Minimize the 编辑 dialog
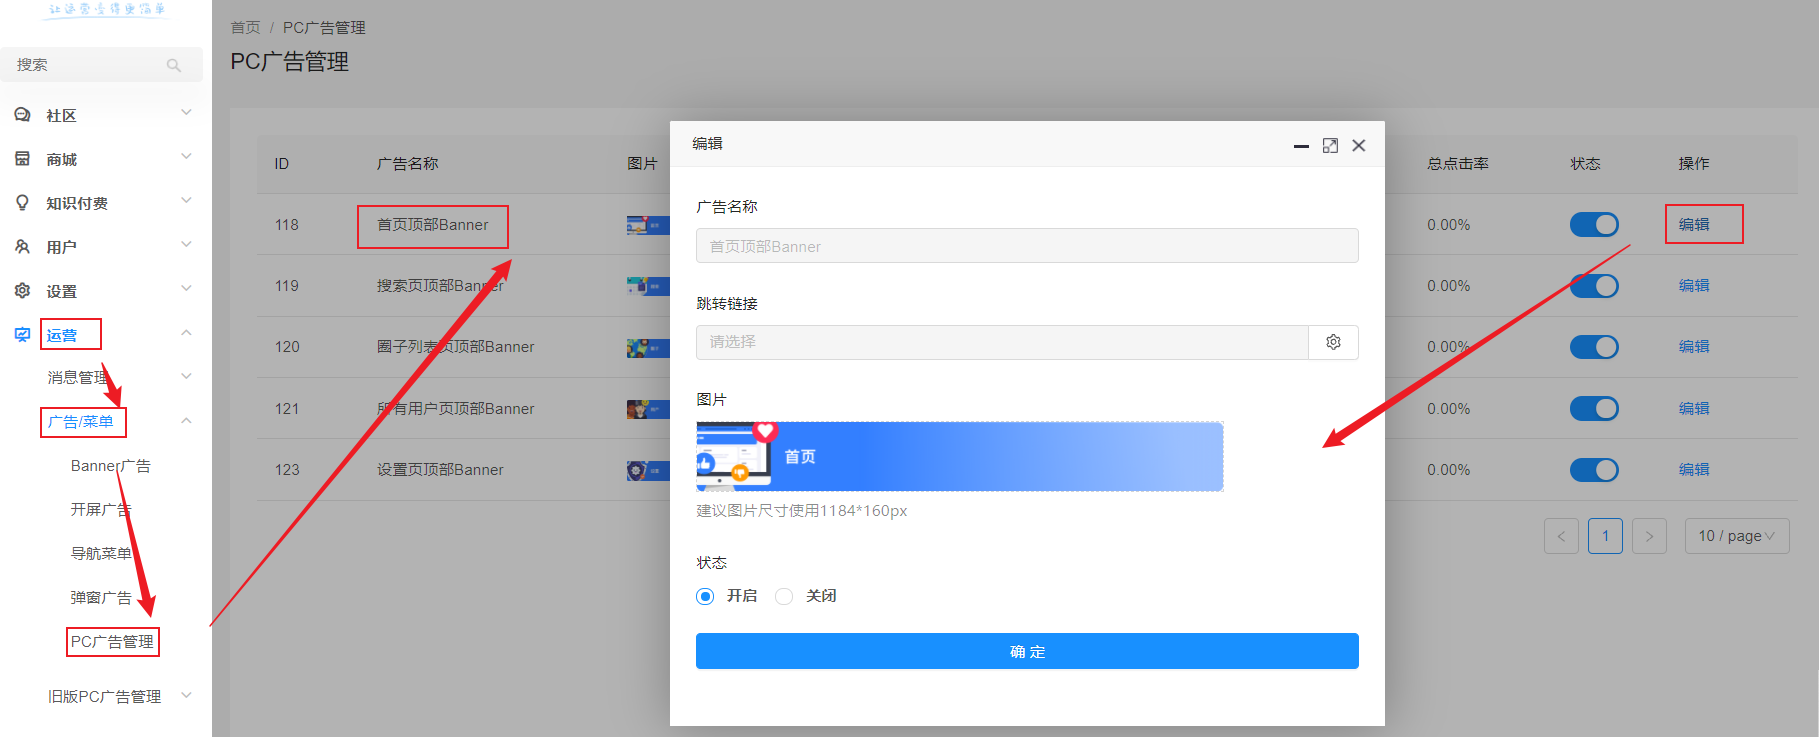Image resolution: width=1819 pixels, height=737 pixels. pyautogui.click(x=1301, y=146)
